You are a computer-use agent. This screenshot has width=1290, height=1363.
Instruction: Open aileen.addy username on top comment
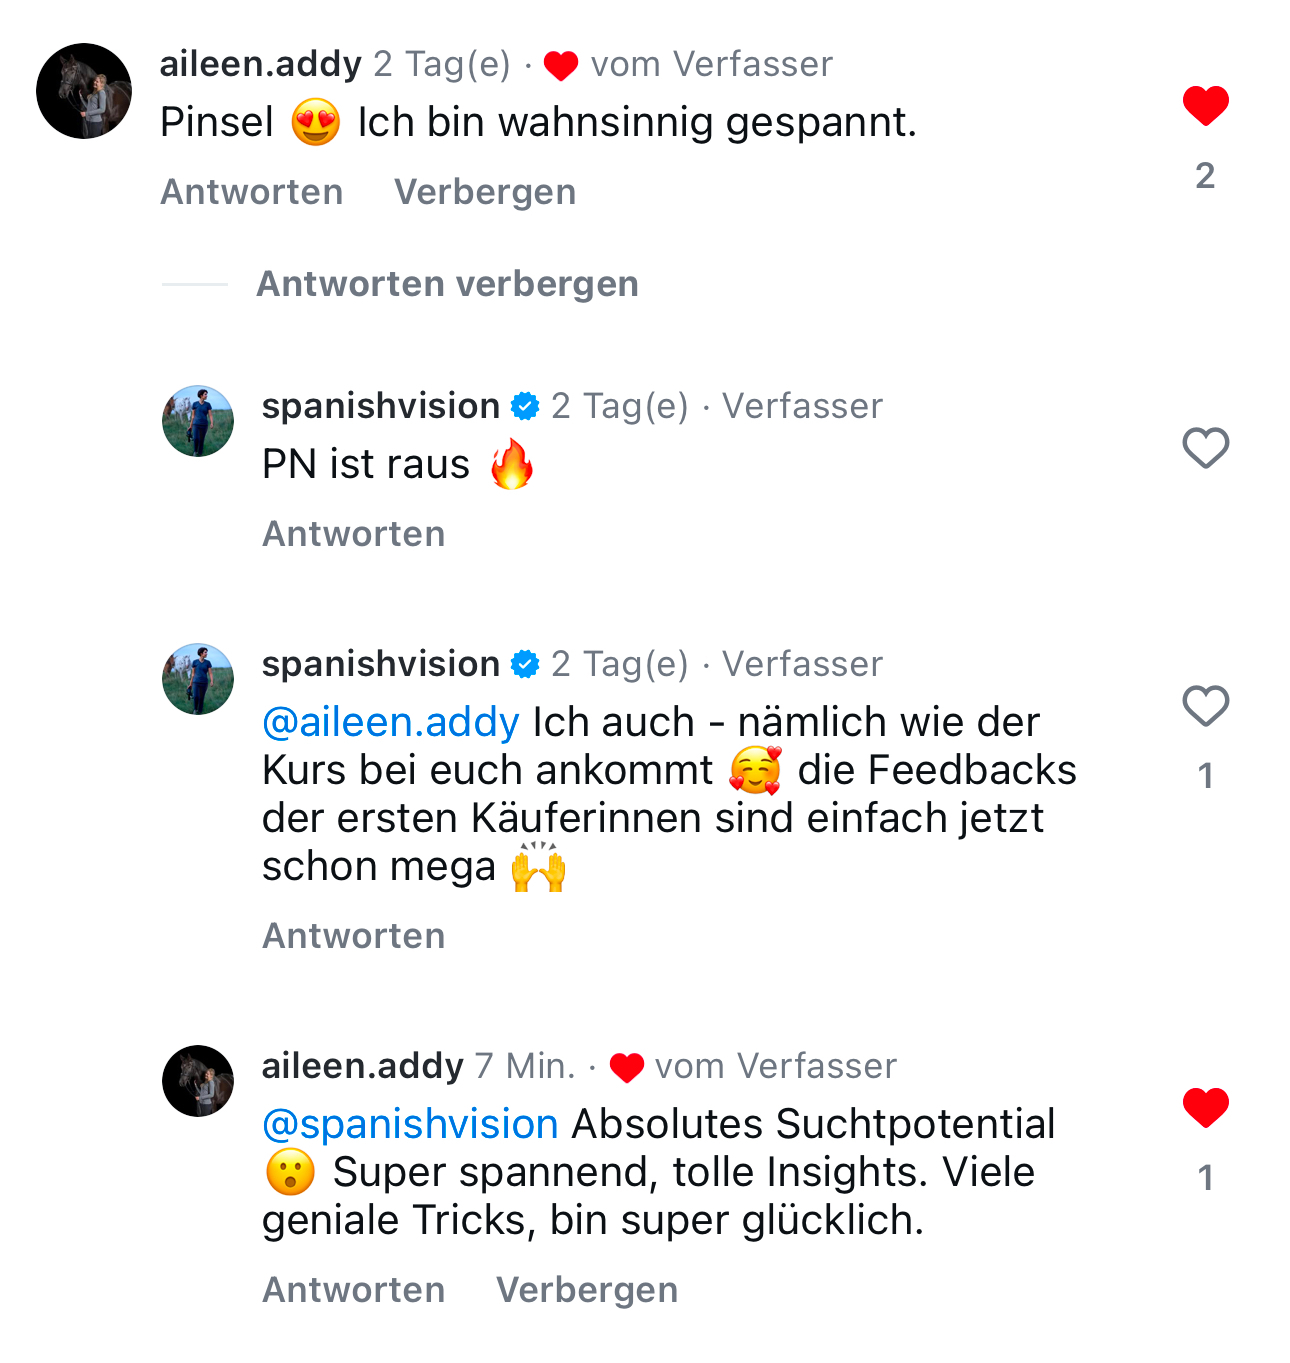tap(261, 64)
